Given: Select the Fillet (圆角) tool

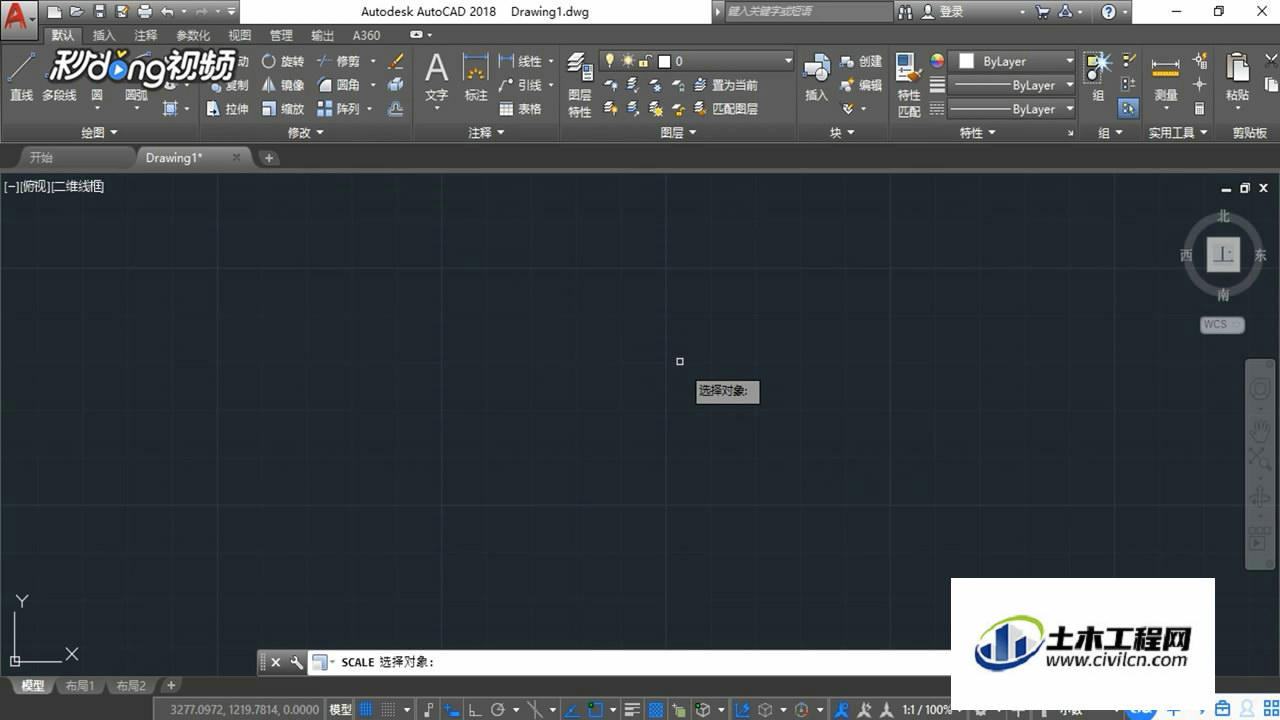Looking at the screenshot, I should tap(338, 85).
